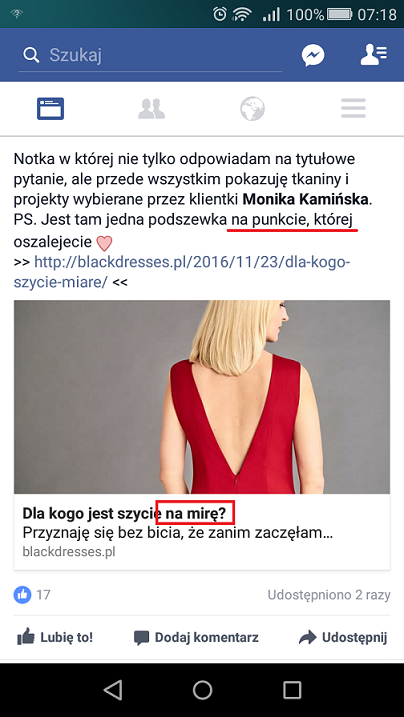Tap the Android home circle button
The height and width of the screenshot is (717, 404).
pyautogui.click(x=202, y=690)
